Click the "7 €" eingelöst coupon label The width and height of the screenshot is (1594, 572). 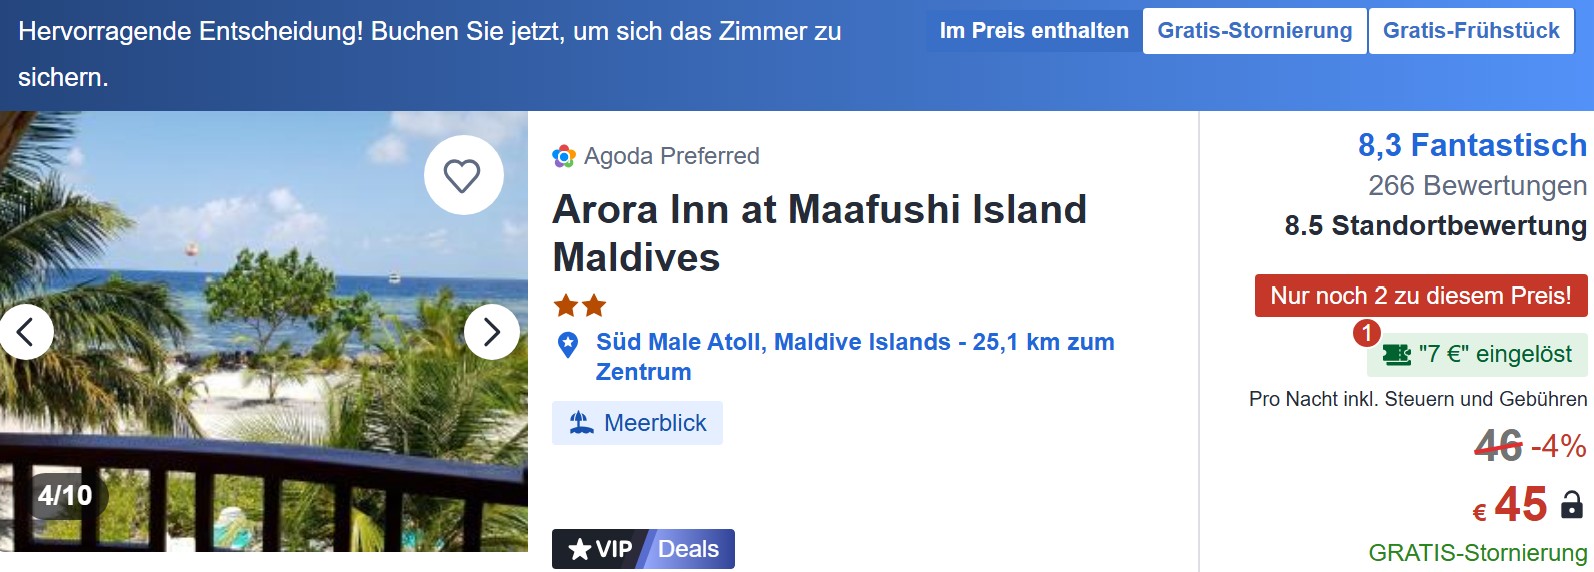(1494, 354)
